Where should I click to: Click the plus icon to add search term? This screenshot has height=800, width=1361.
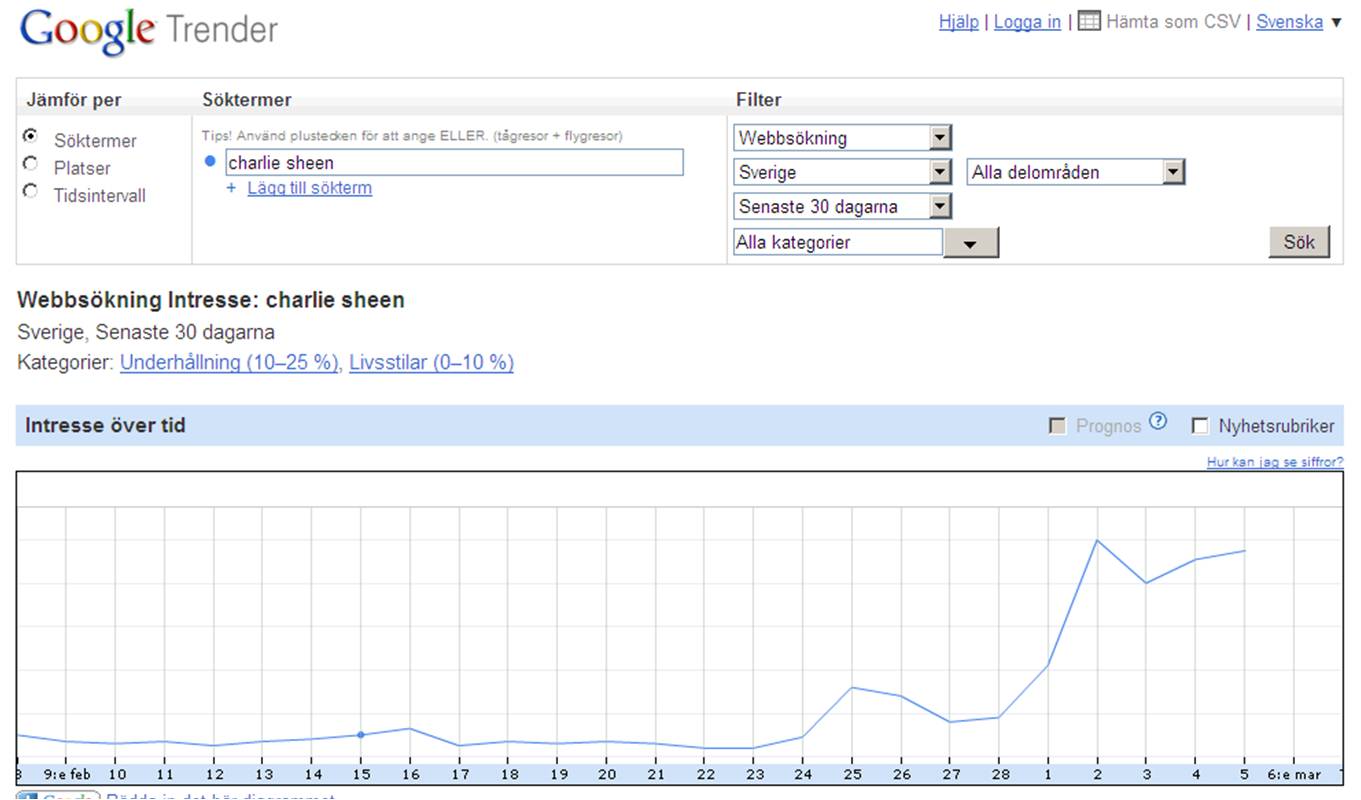click(231, 188)
